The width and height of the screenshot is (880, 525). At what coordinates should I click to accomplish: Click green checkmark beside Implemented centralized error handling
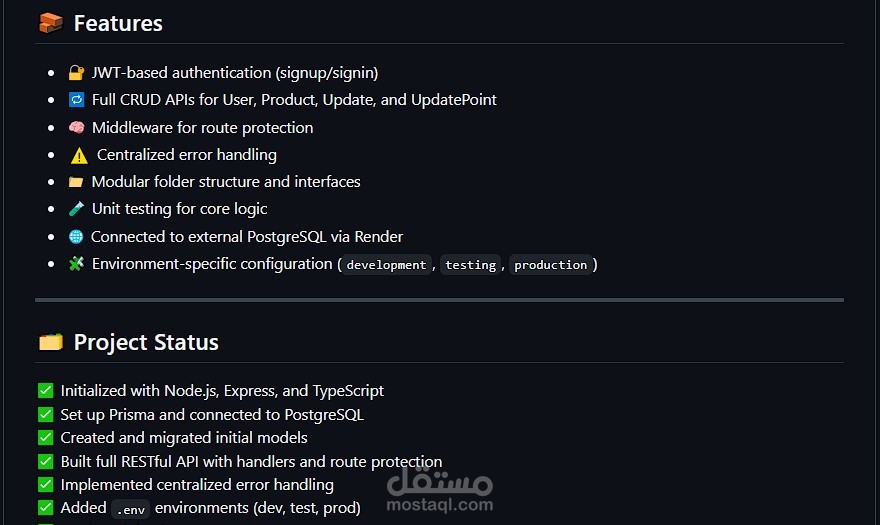pos(45,484)
